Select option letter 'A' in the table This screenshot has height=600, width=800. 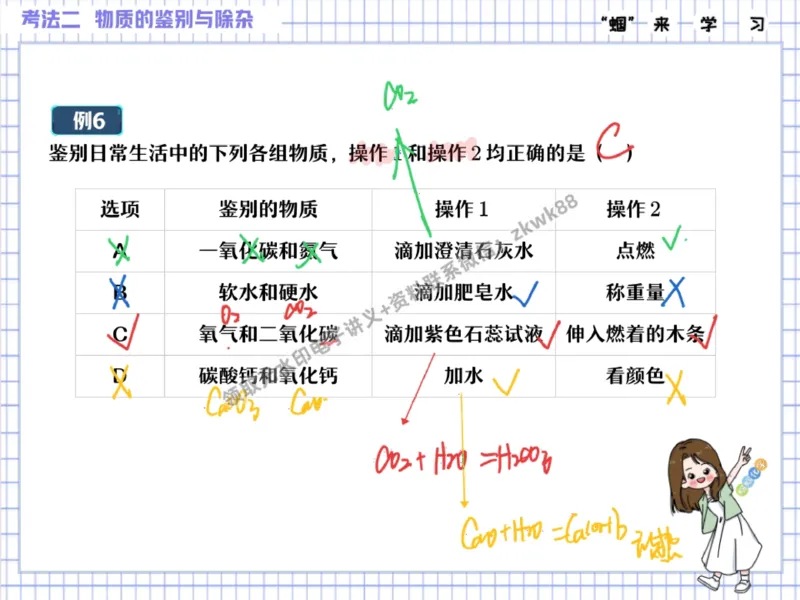tap(120, 251)
